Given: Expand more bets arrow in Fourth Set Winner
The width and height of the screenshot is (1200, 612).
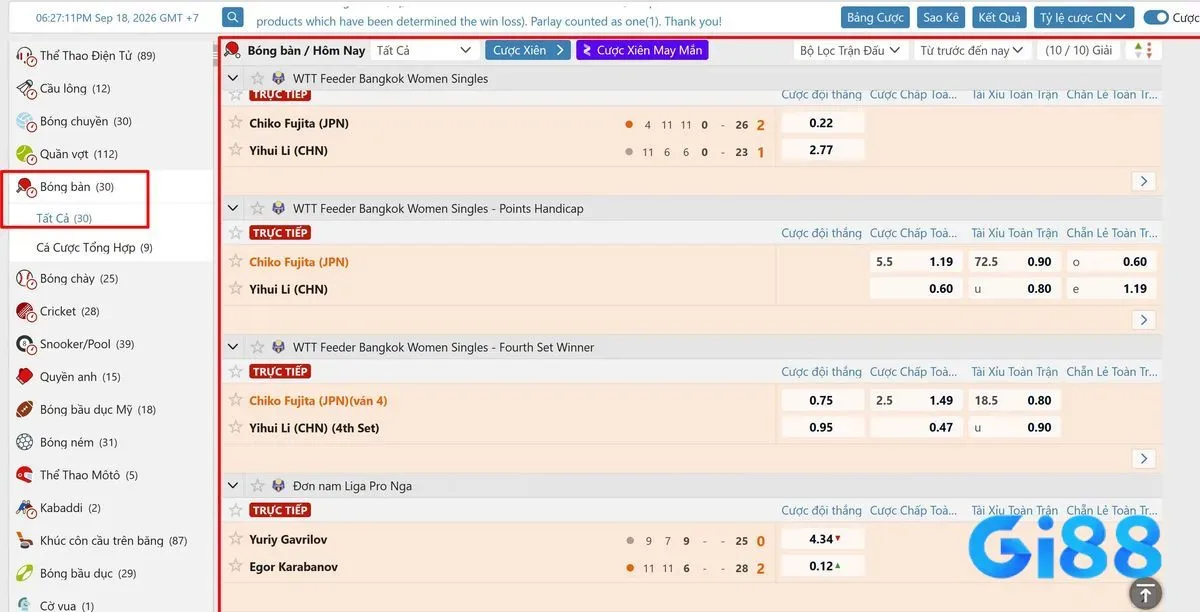Looking at the screenshot, I should [1144, 458].
